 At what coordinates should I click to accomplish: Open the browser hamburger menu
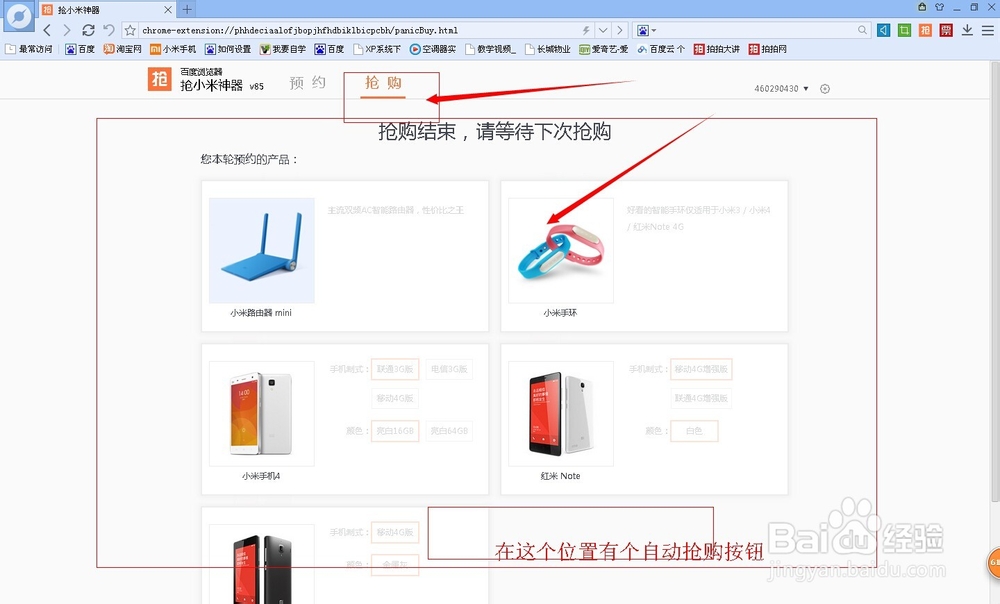tap(988, 30)
